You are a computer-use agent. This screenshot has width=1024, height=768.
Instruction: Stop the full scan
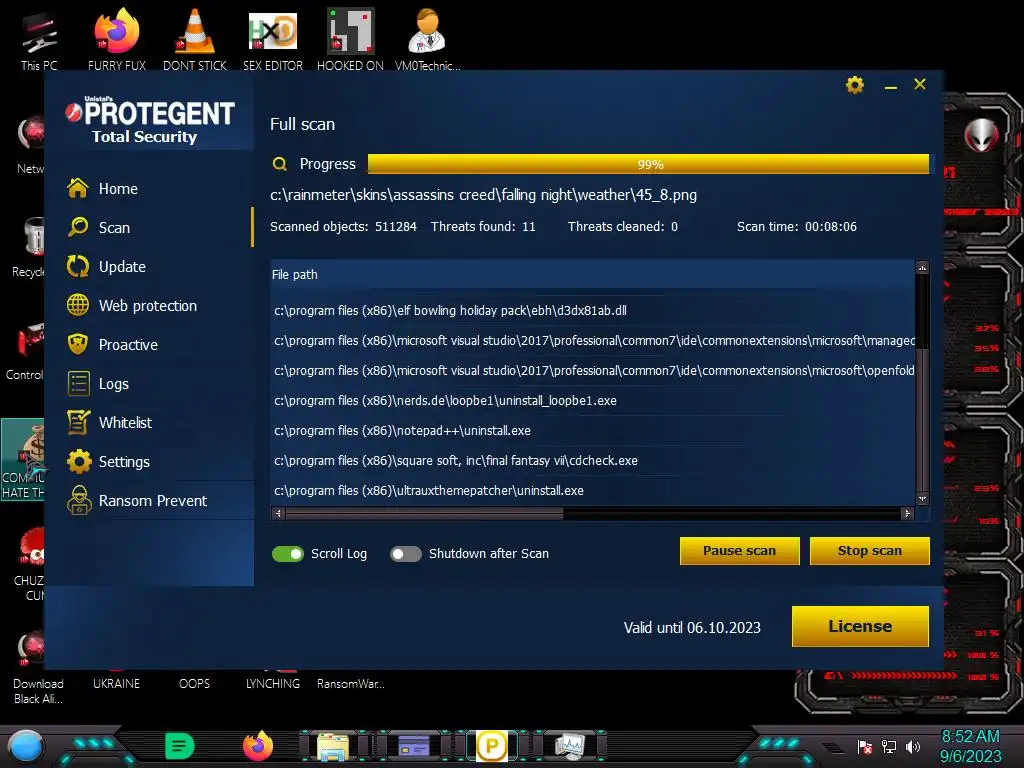pos(869,551)
